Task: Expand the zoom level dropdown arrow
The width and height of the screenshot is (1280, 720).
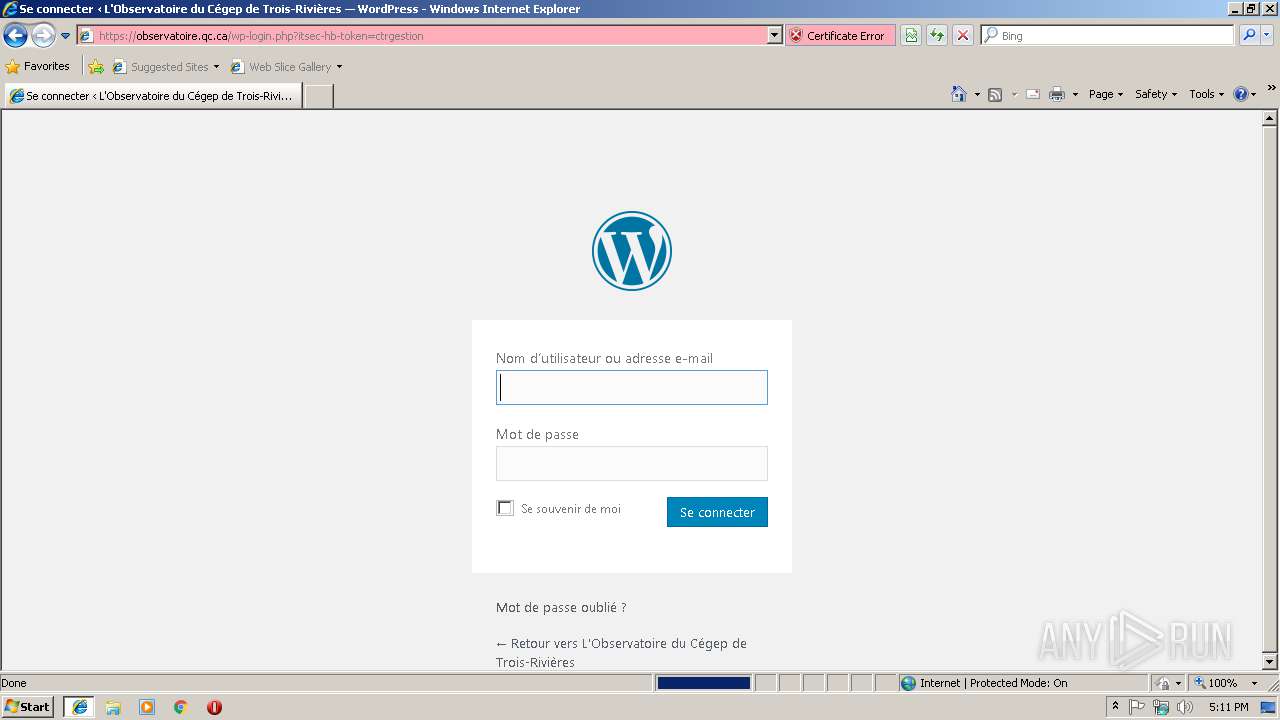Action: 1254,683
